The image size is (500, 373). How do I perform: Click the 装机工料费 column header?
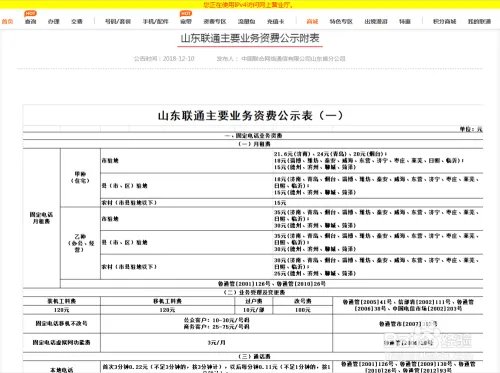[x=62, y=301]
